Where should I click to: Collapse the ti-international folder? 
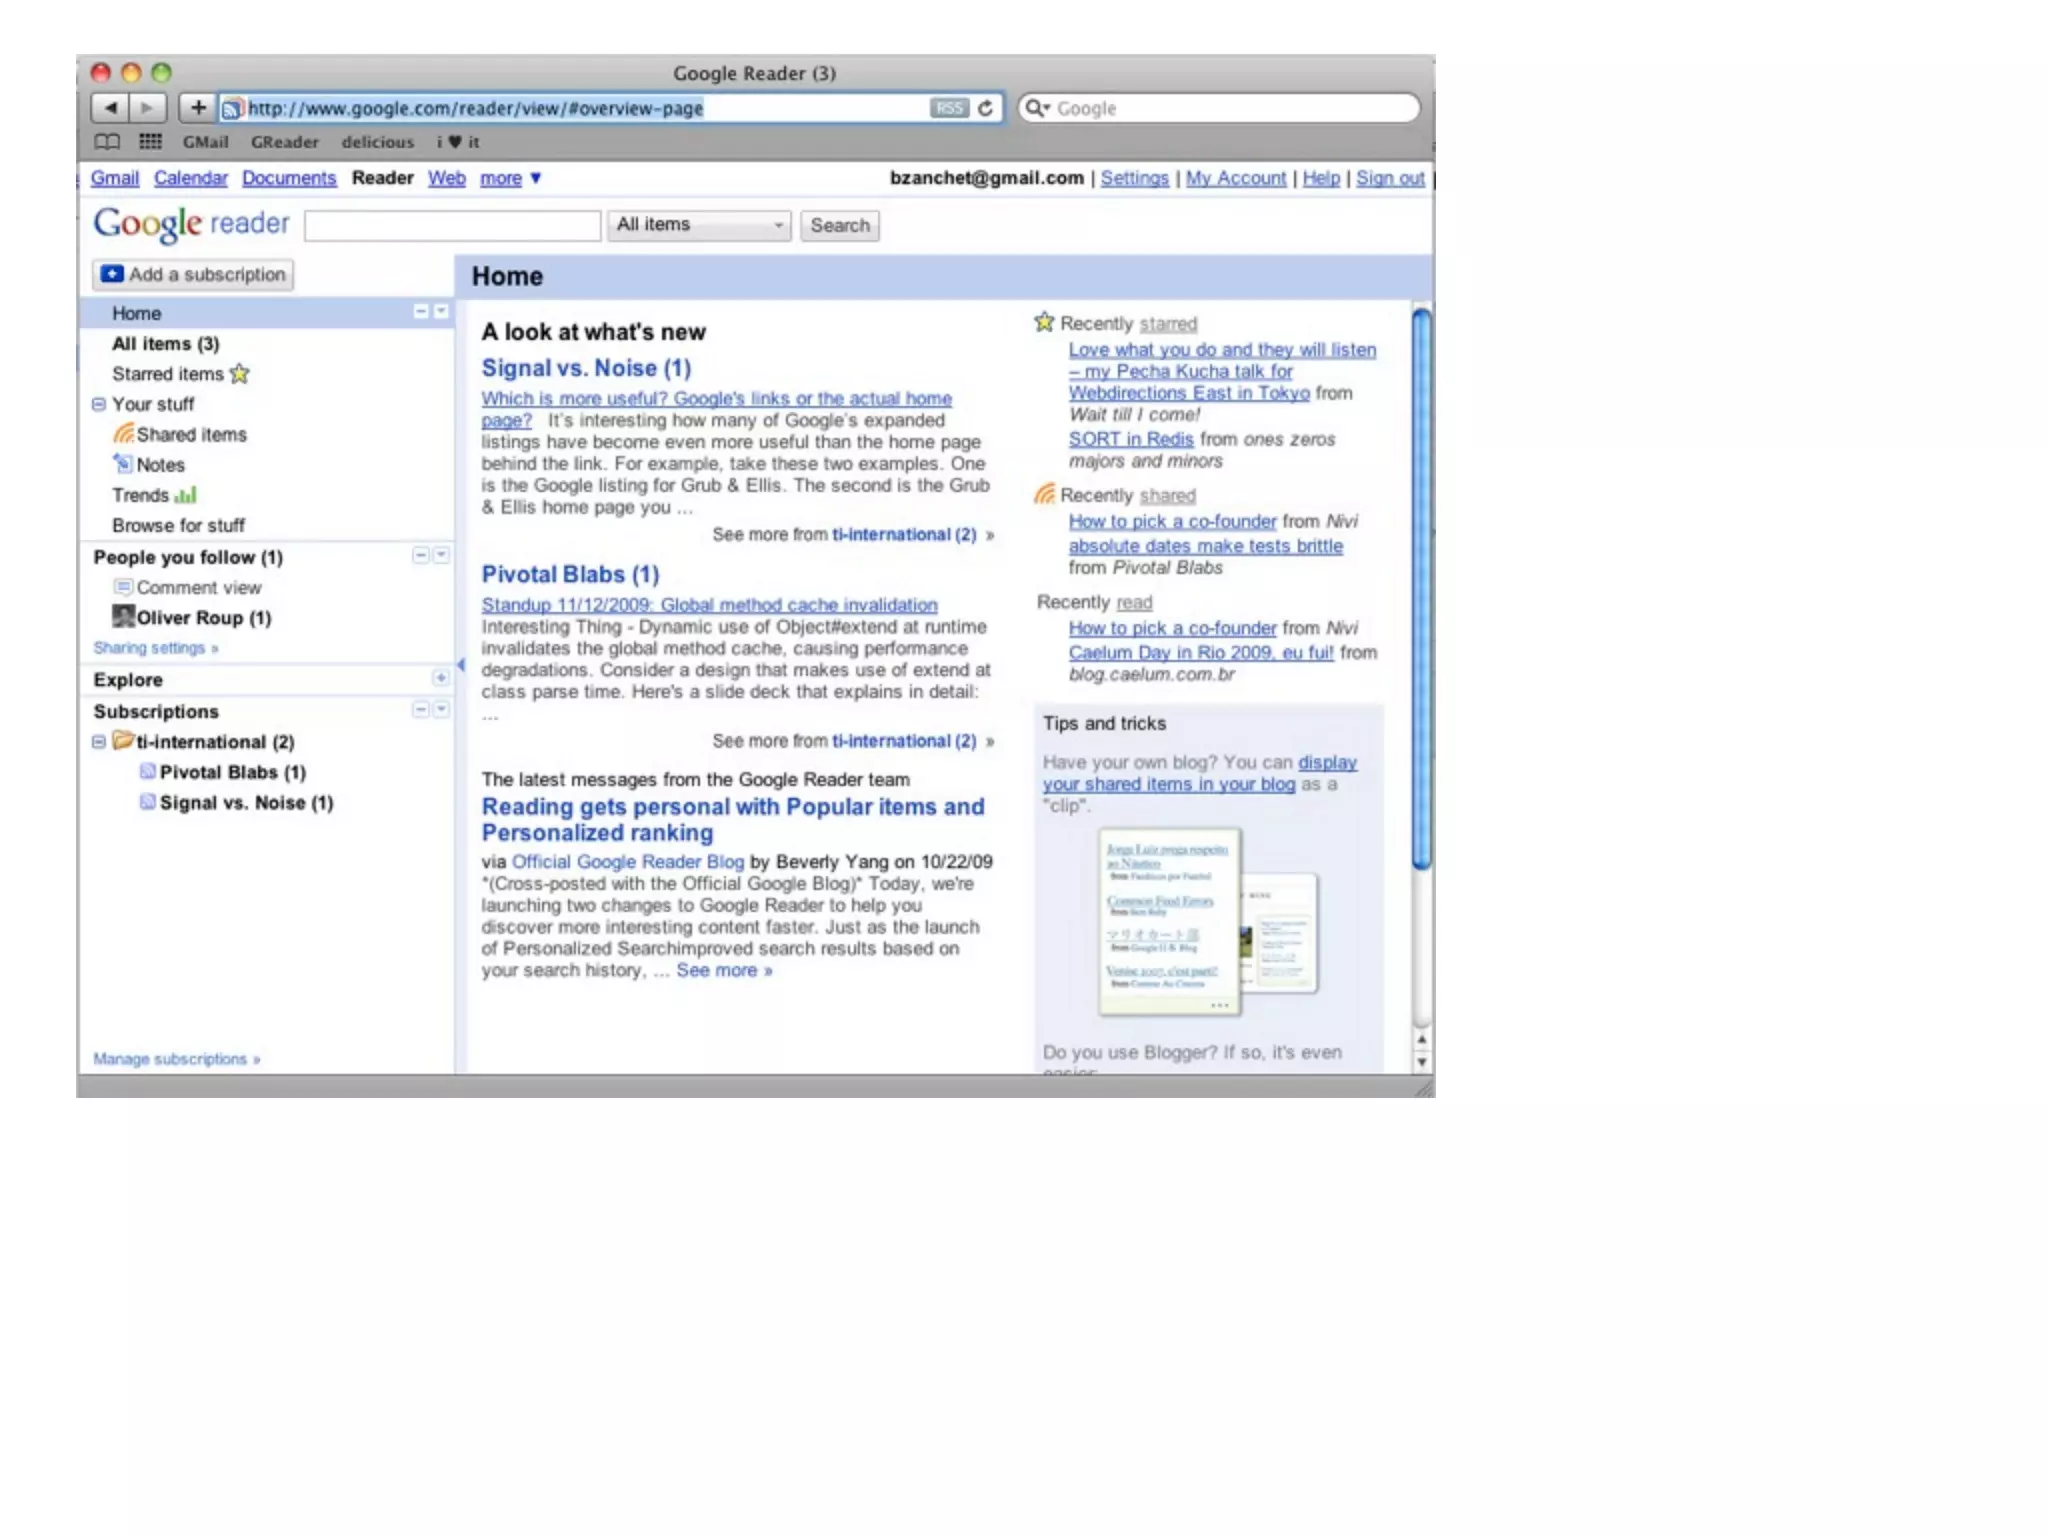tap(99, 742)
